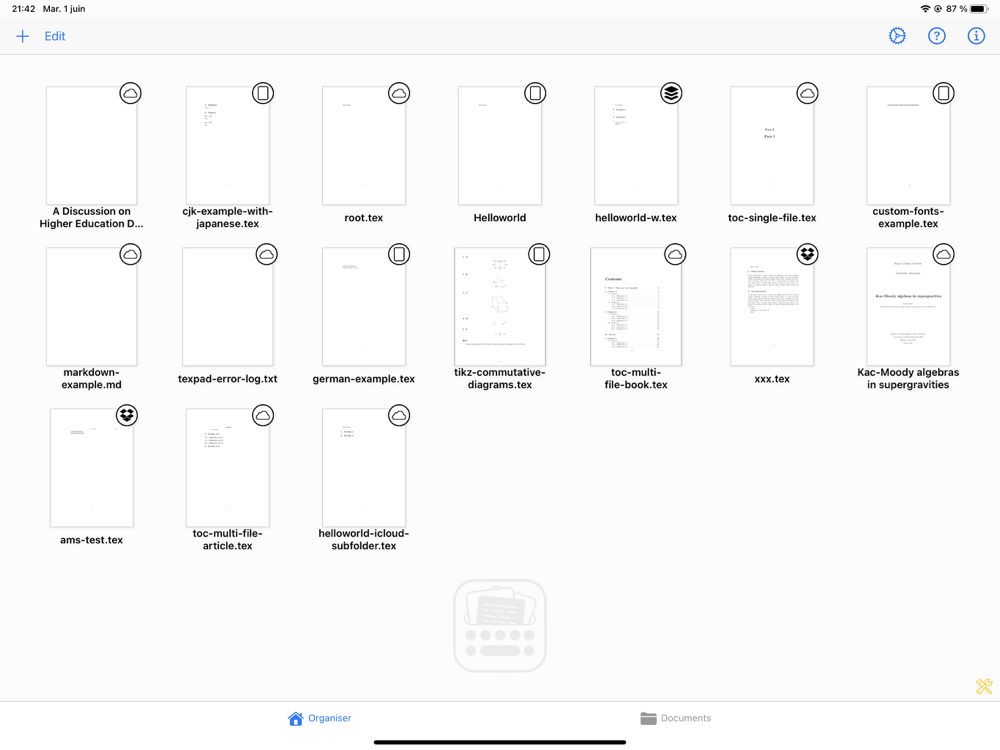Open the help question mark icon

tap(936, 36)
